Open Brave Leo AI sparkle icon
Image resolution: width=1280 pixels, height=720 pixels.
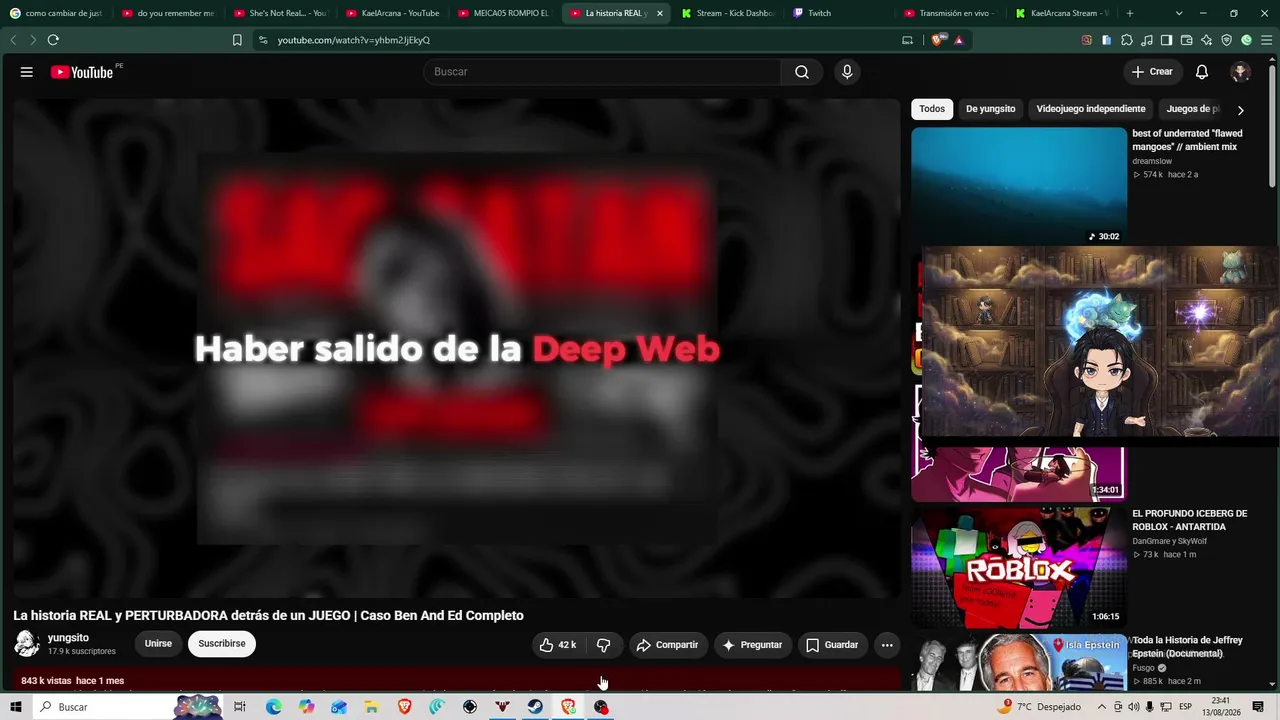1207,40
